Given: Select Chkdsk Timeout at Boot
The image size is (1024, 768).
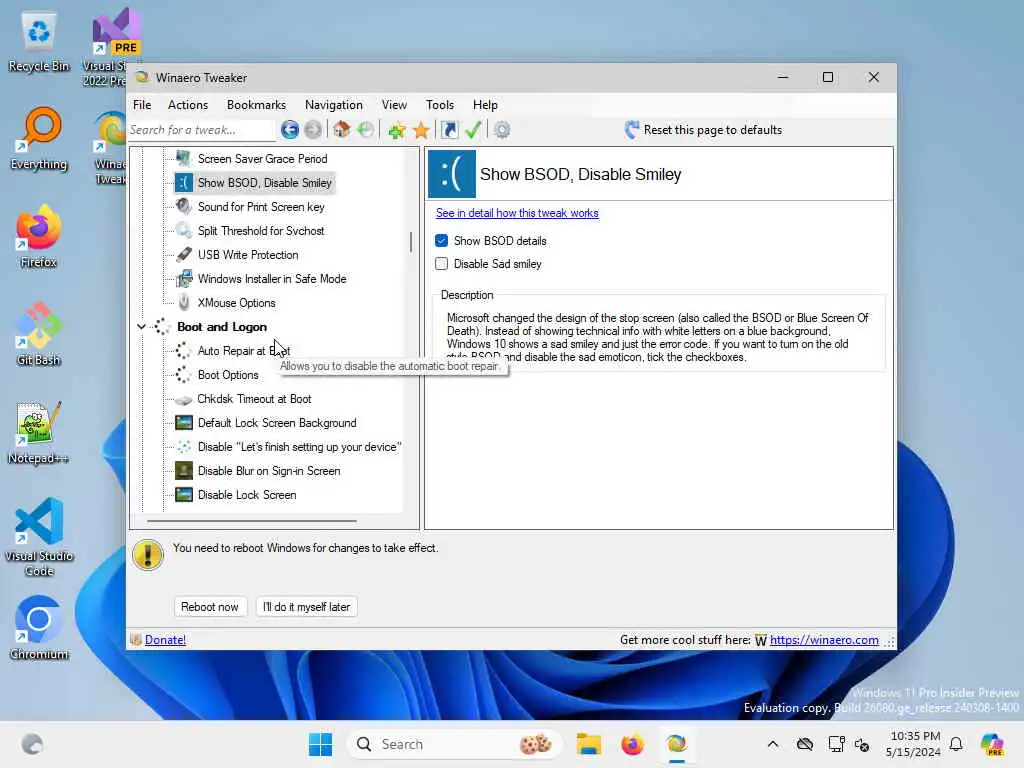Looking at the screenshot, I should pyautogui.click(x=254, y=399).
